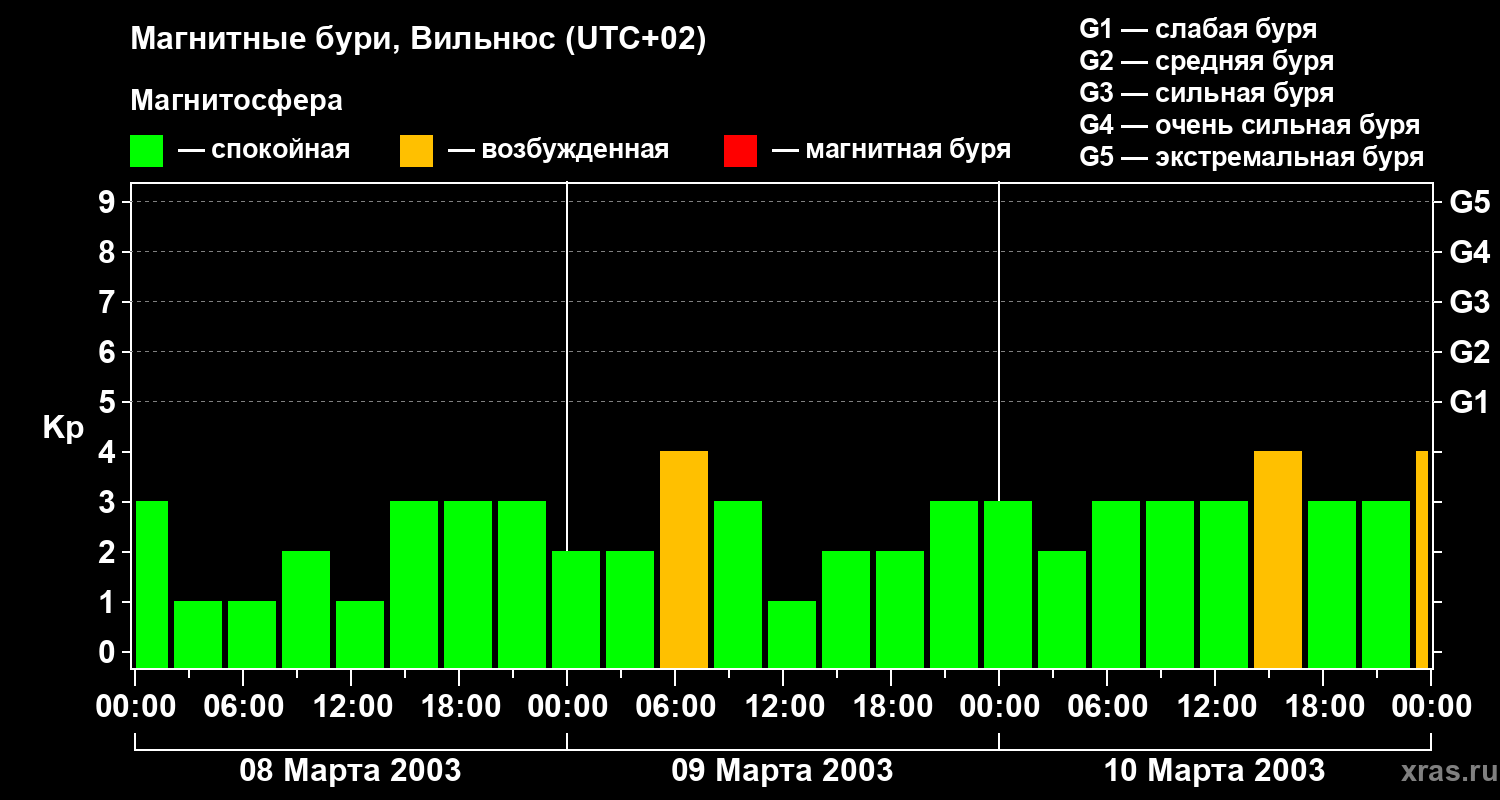
Task: Click the red legend swatch for магнитная буря
Action: (740, 150)
